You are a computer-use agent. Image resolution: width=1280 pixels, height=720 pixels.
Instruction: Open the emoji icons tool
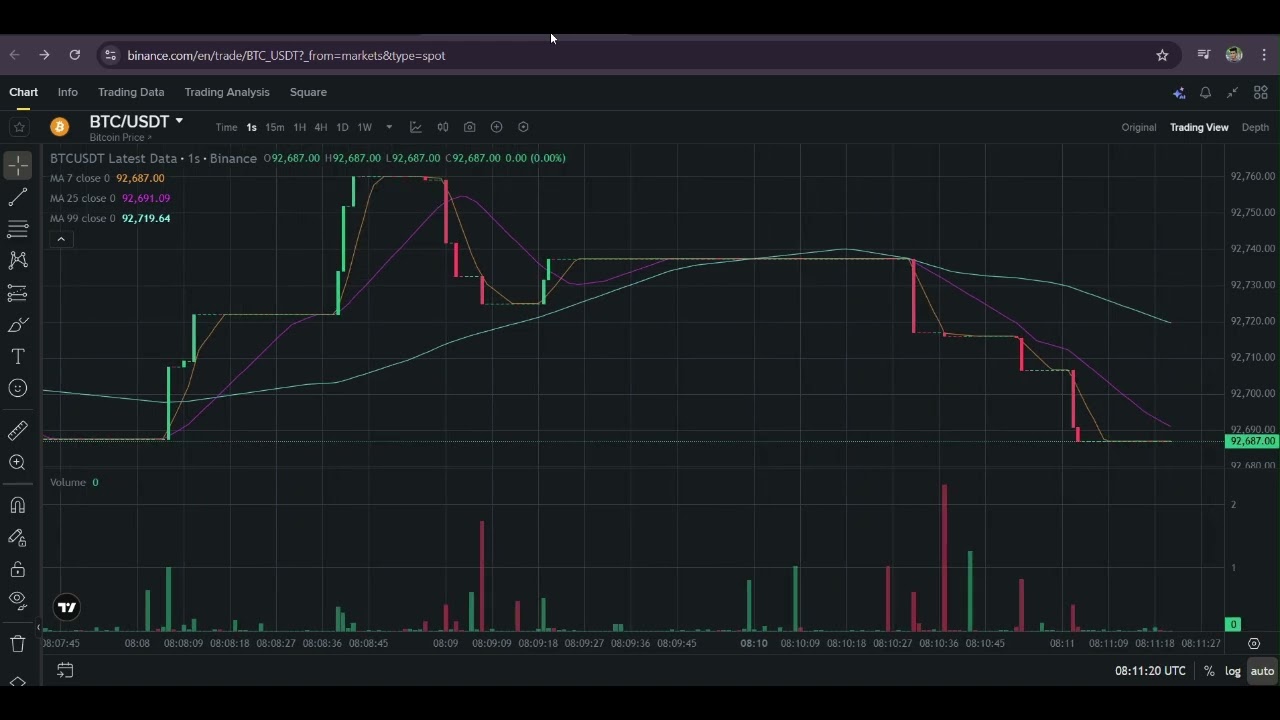coord(18,388)
